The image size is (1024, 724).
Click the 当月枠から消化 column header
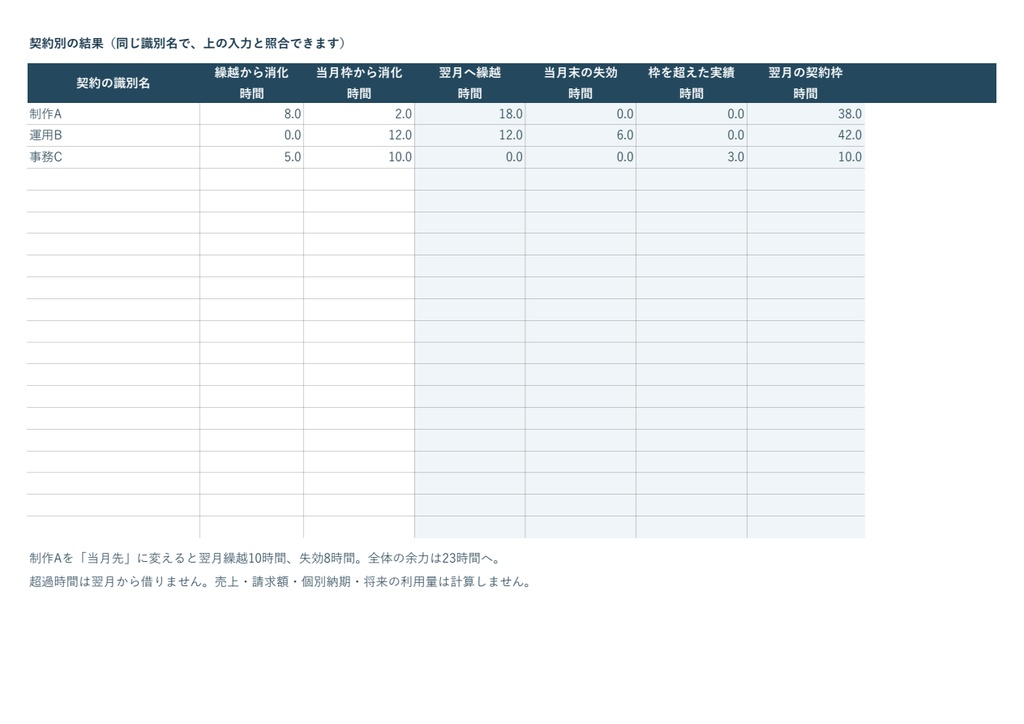359,83
